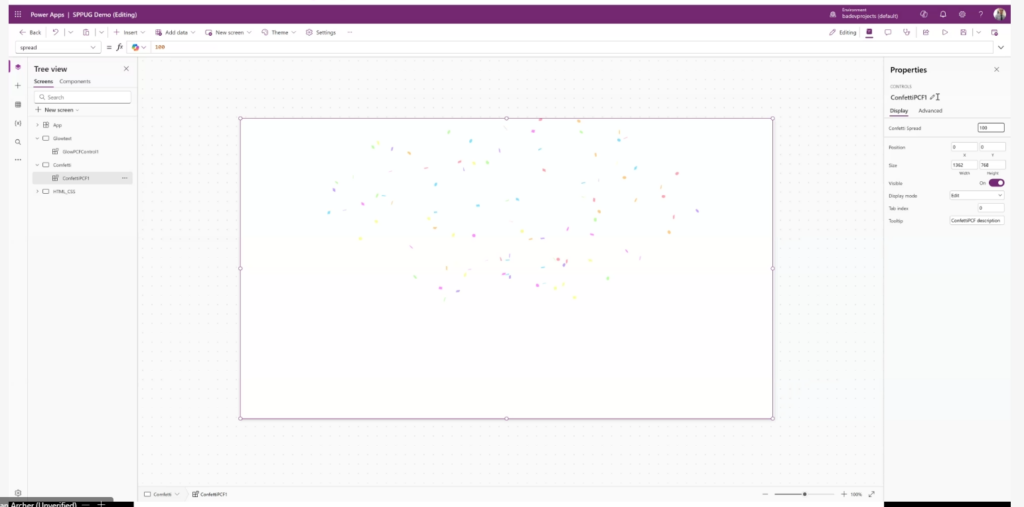Open the Save options dropdown arrow
Image resolution: width=1024 pixels, height=507 pixels.
coord(978,32)
